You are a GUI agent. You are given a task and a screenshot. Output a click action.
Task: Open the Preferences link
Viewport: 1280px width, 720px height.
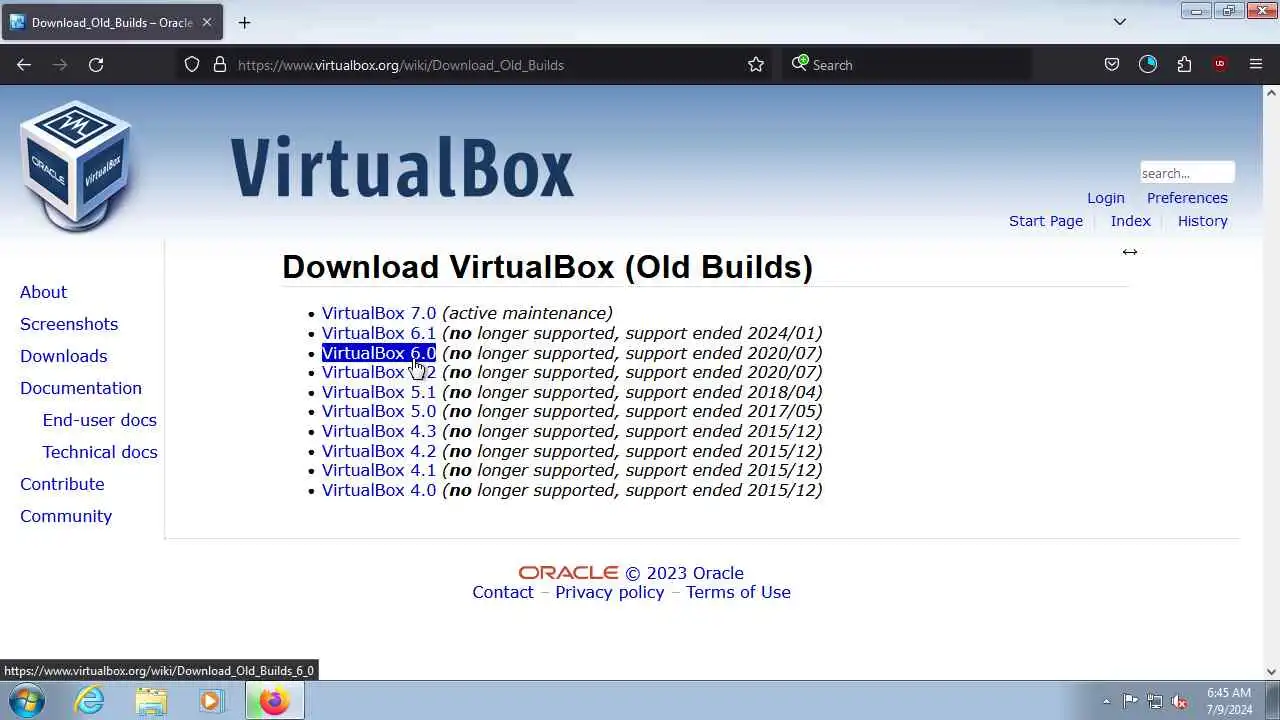tap(1187, 198)
